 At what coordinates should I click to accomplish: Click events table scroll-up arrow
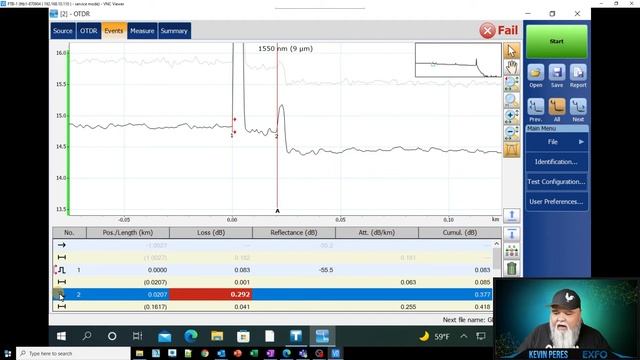click(x=496, y=244)
